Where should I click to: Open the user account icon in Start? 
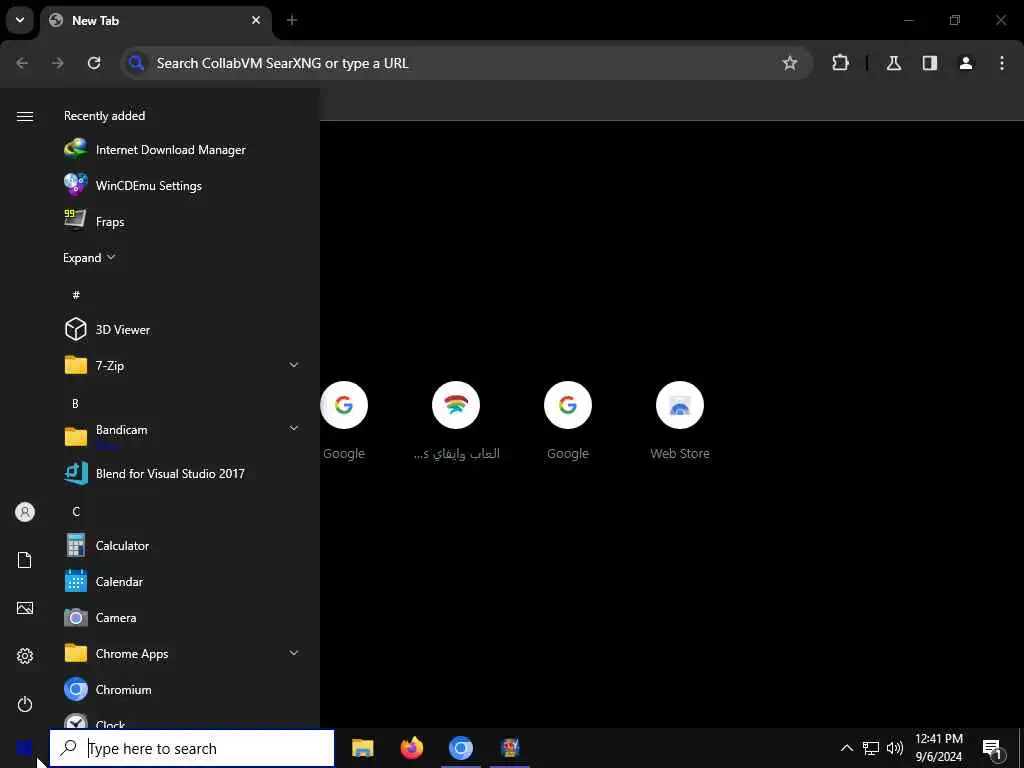(25, 512)
